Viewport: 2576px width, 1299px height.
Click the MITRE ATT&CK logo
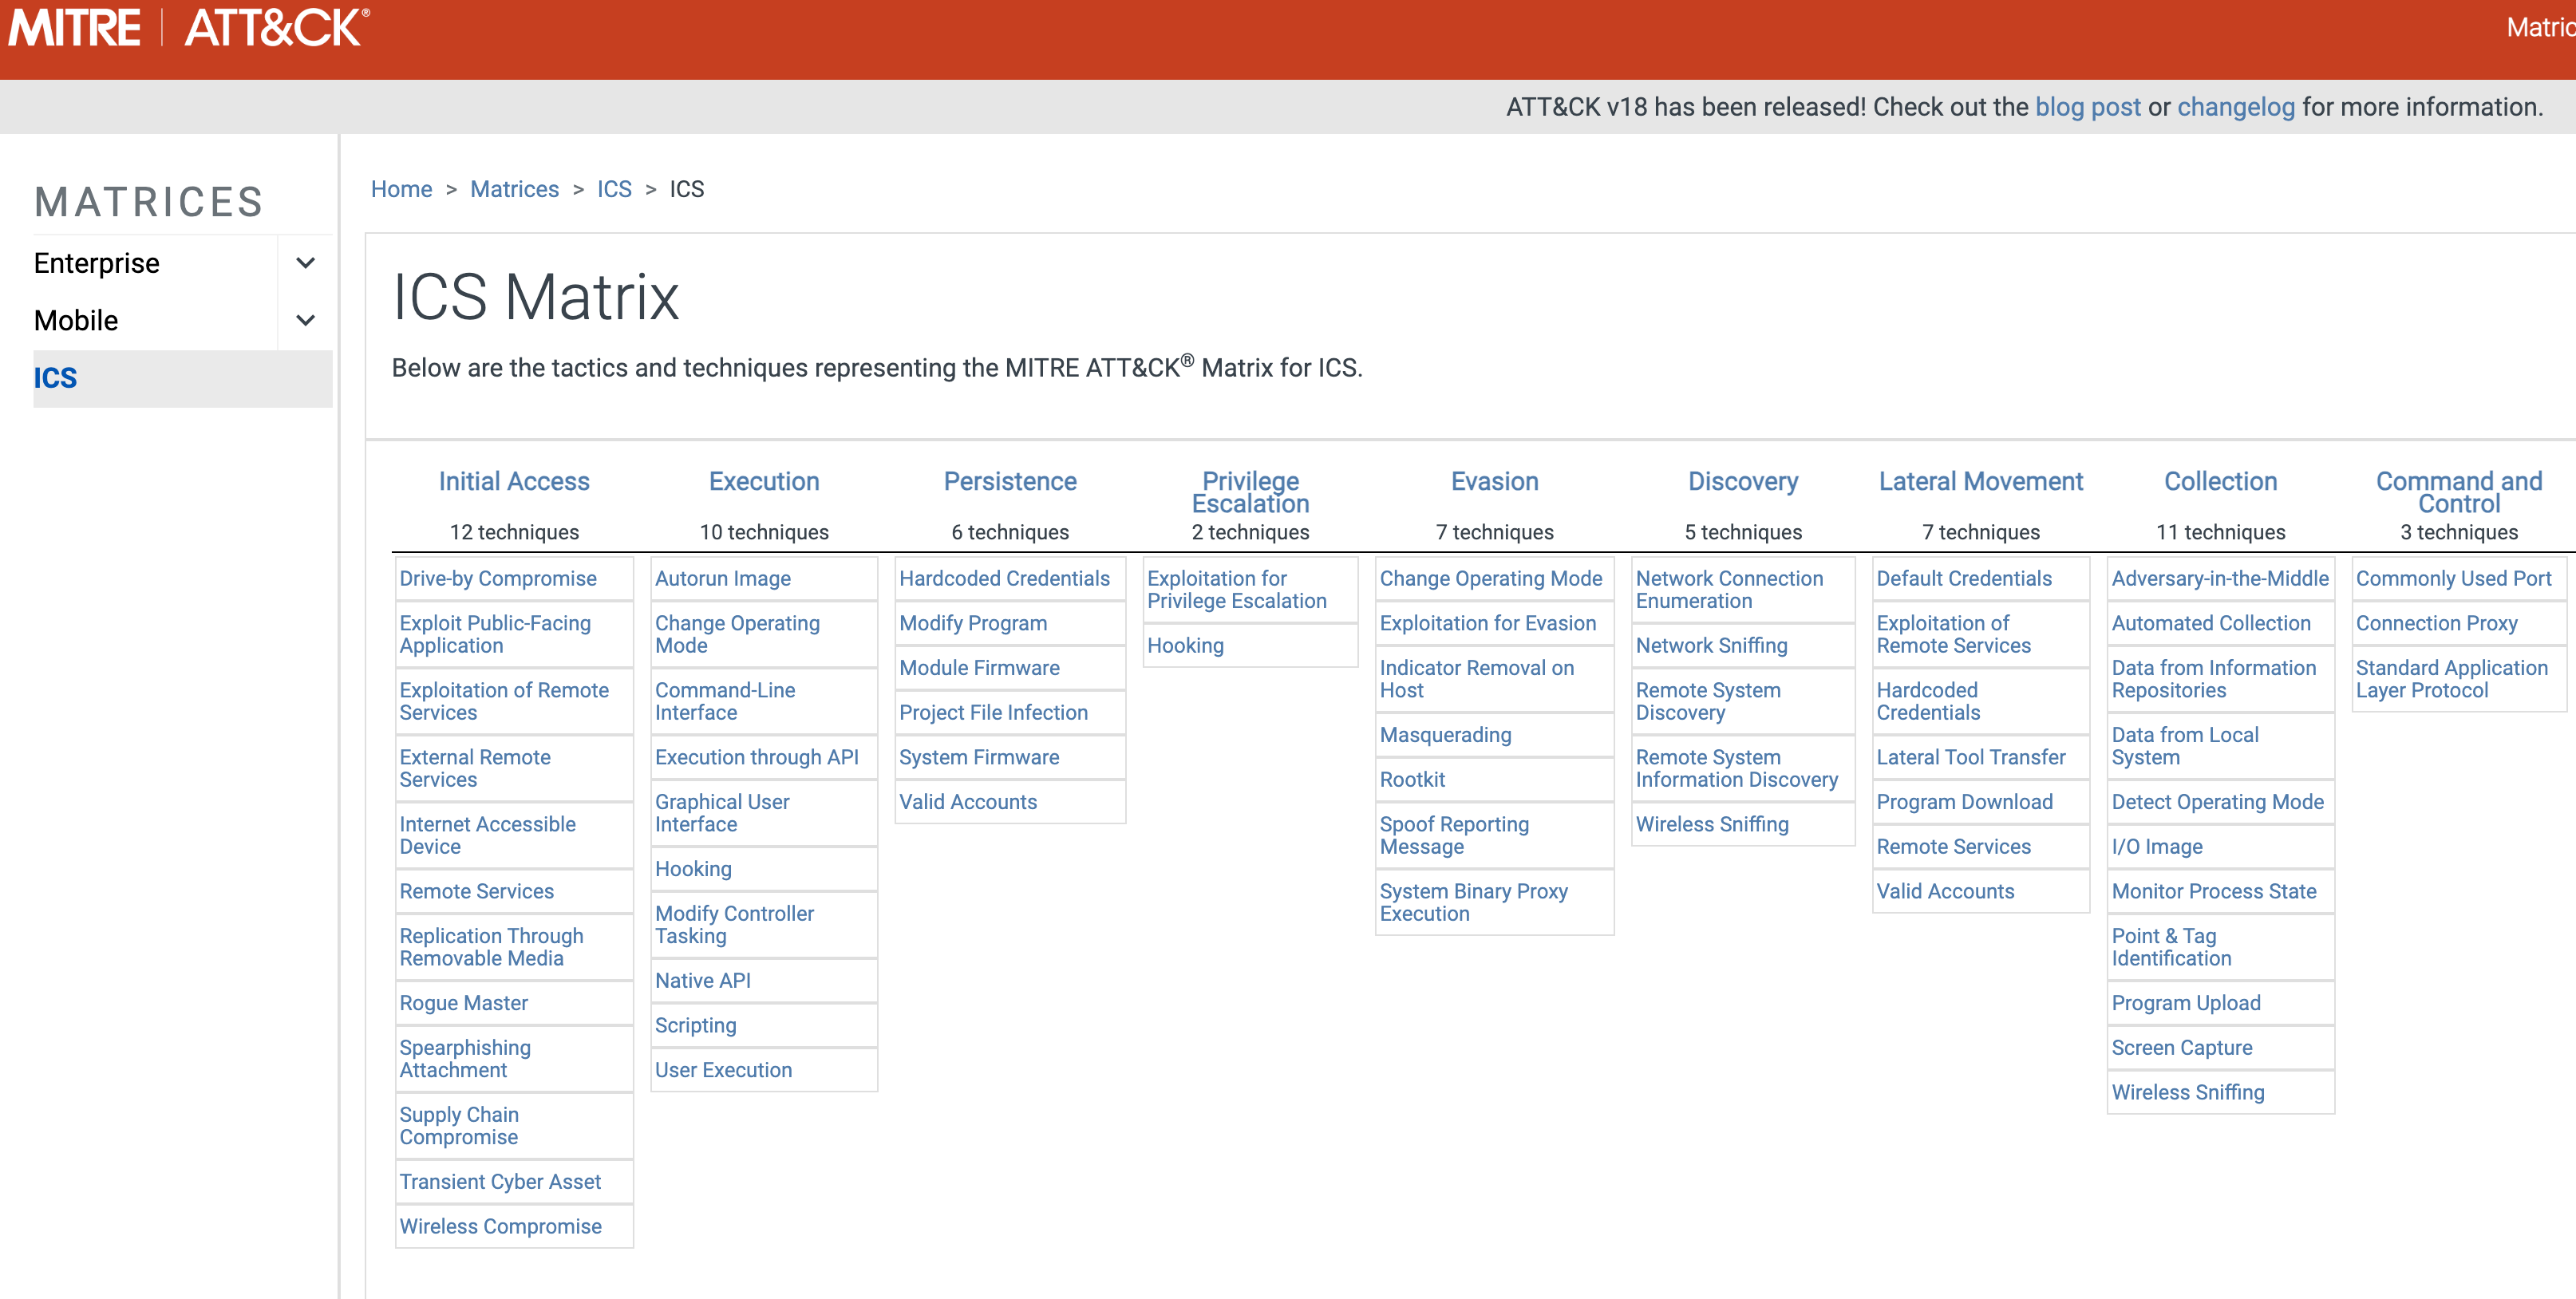click(190, 28)
